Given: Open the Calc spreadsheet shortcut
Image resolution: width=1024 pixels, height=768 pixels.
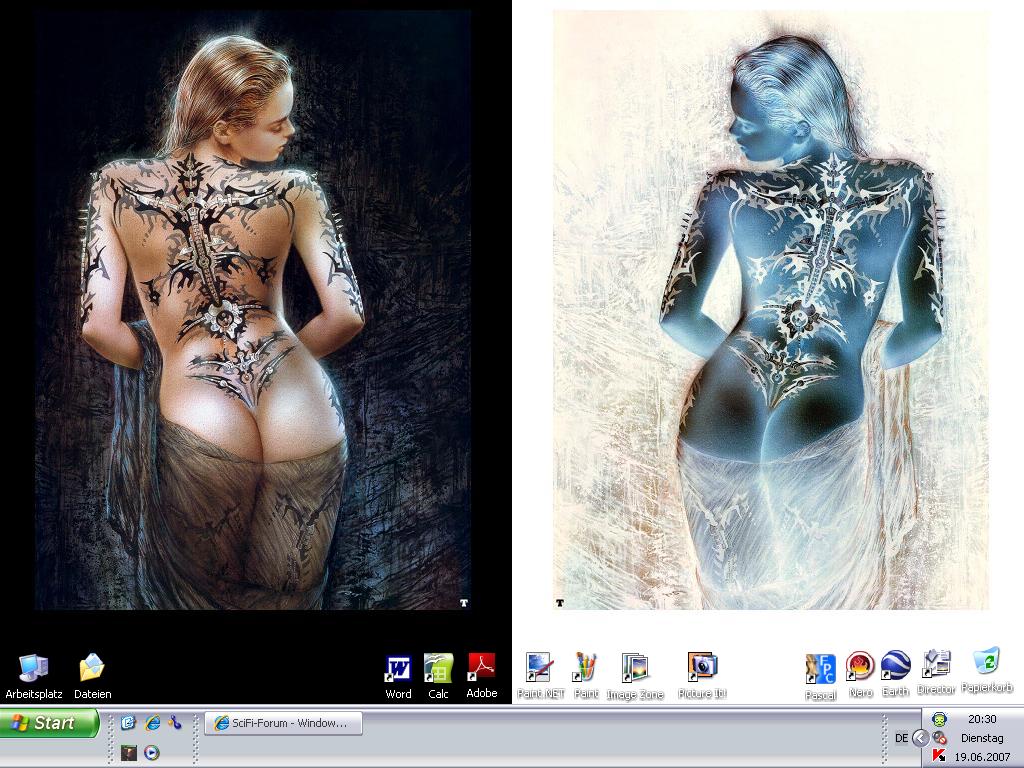Looking at the screenshot, I should pyautogui.click(x=438, y=669).
